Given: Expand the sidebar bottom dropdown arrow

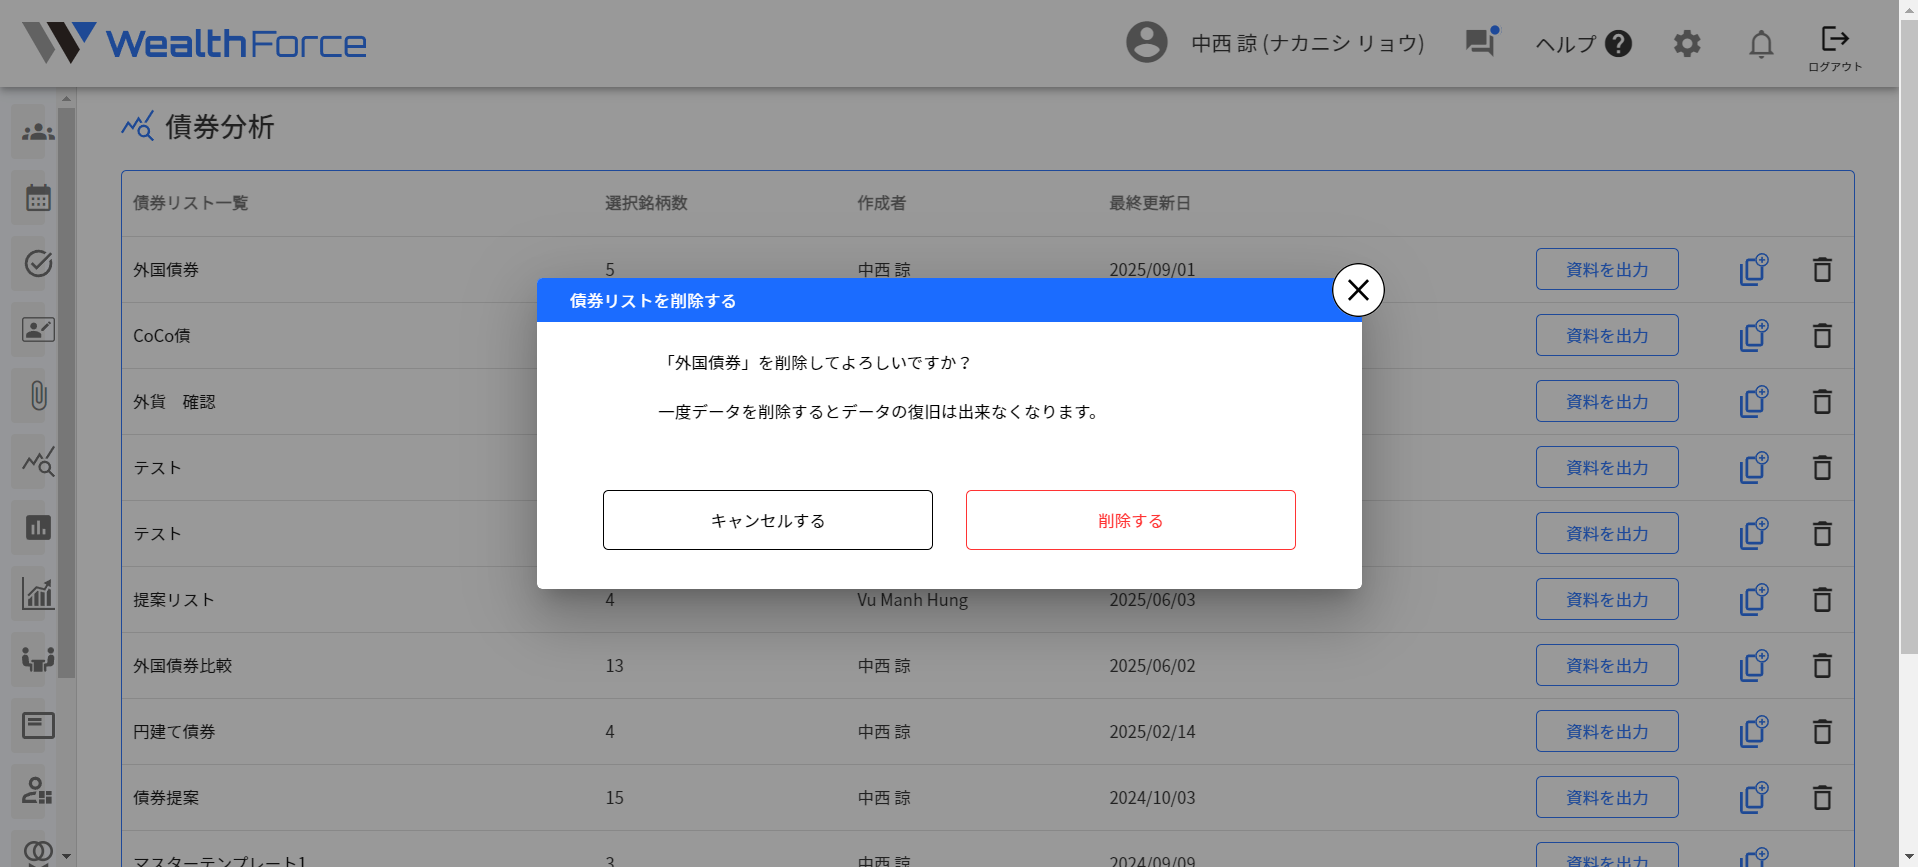Looking at the screenshot, I should (x=66, y=856).
